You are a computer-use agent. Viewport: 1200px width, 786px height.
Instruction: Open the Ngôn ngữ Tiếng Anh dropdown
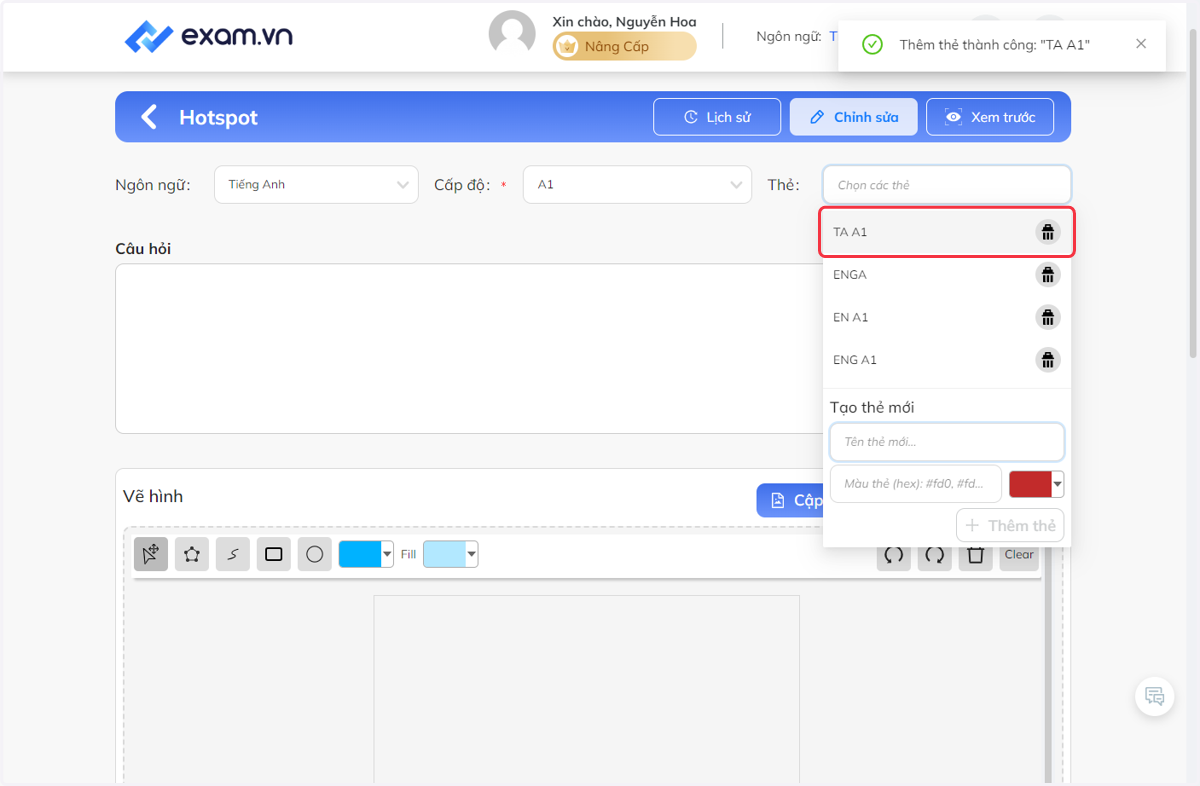coord(316,185)
